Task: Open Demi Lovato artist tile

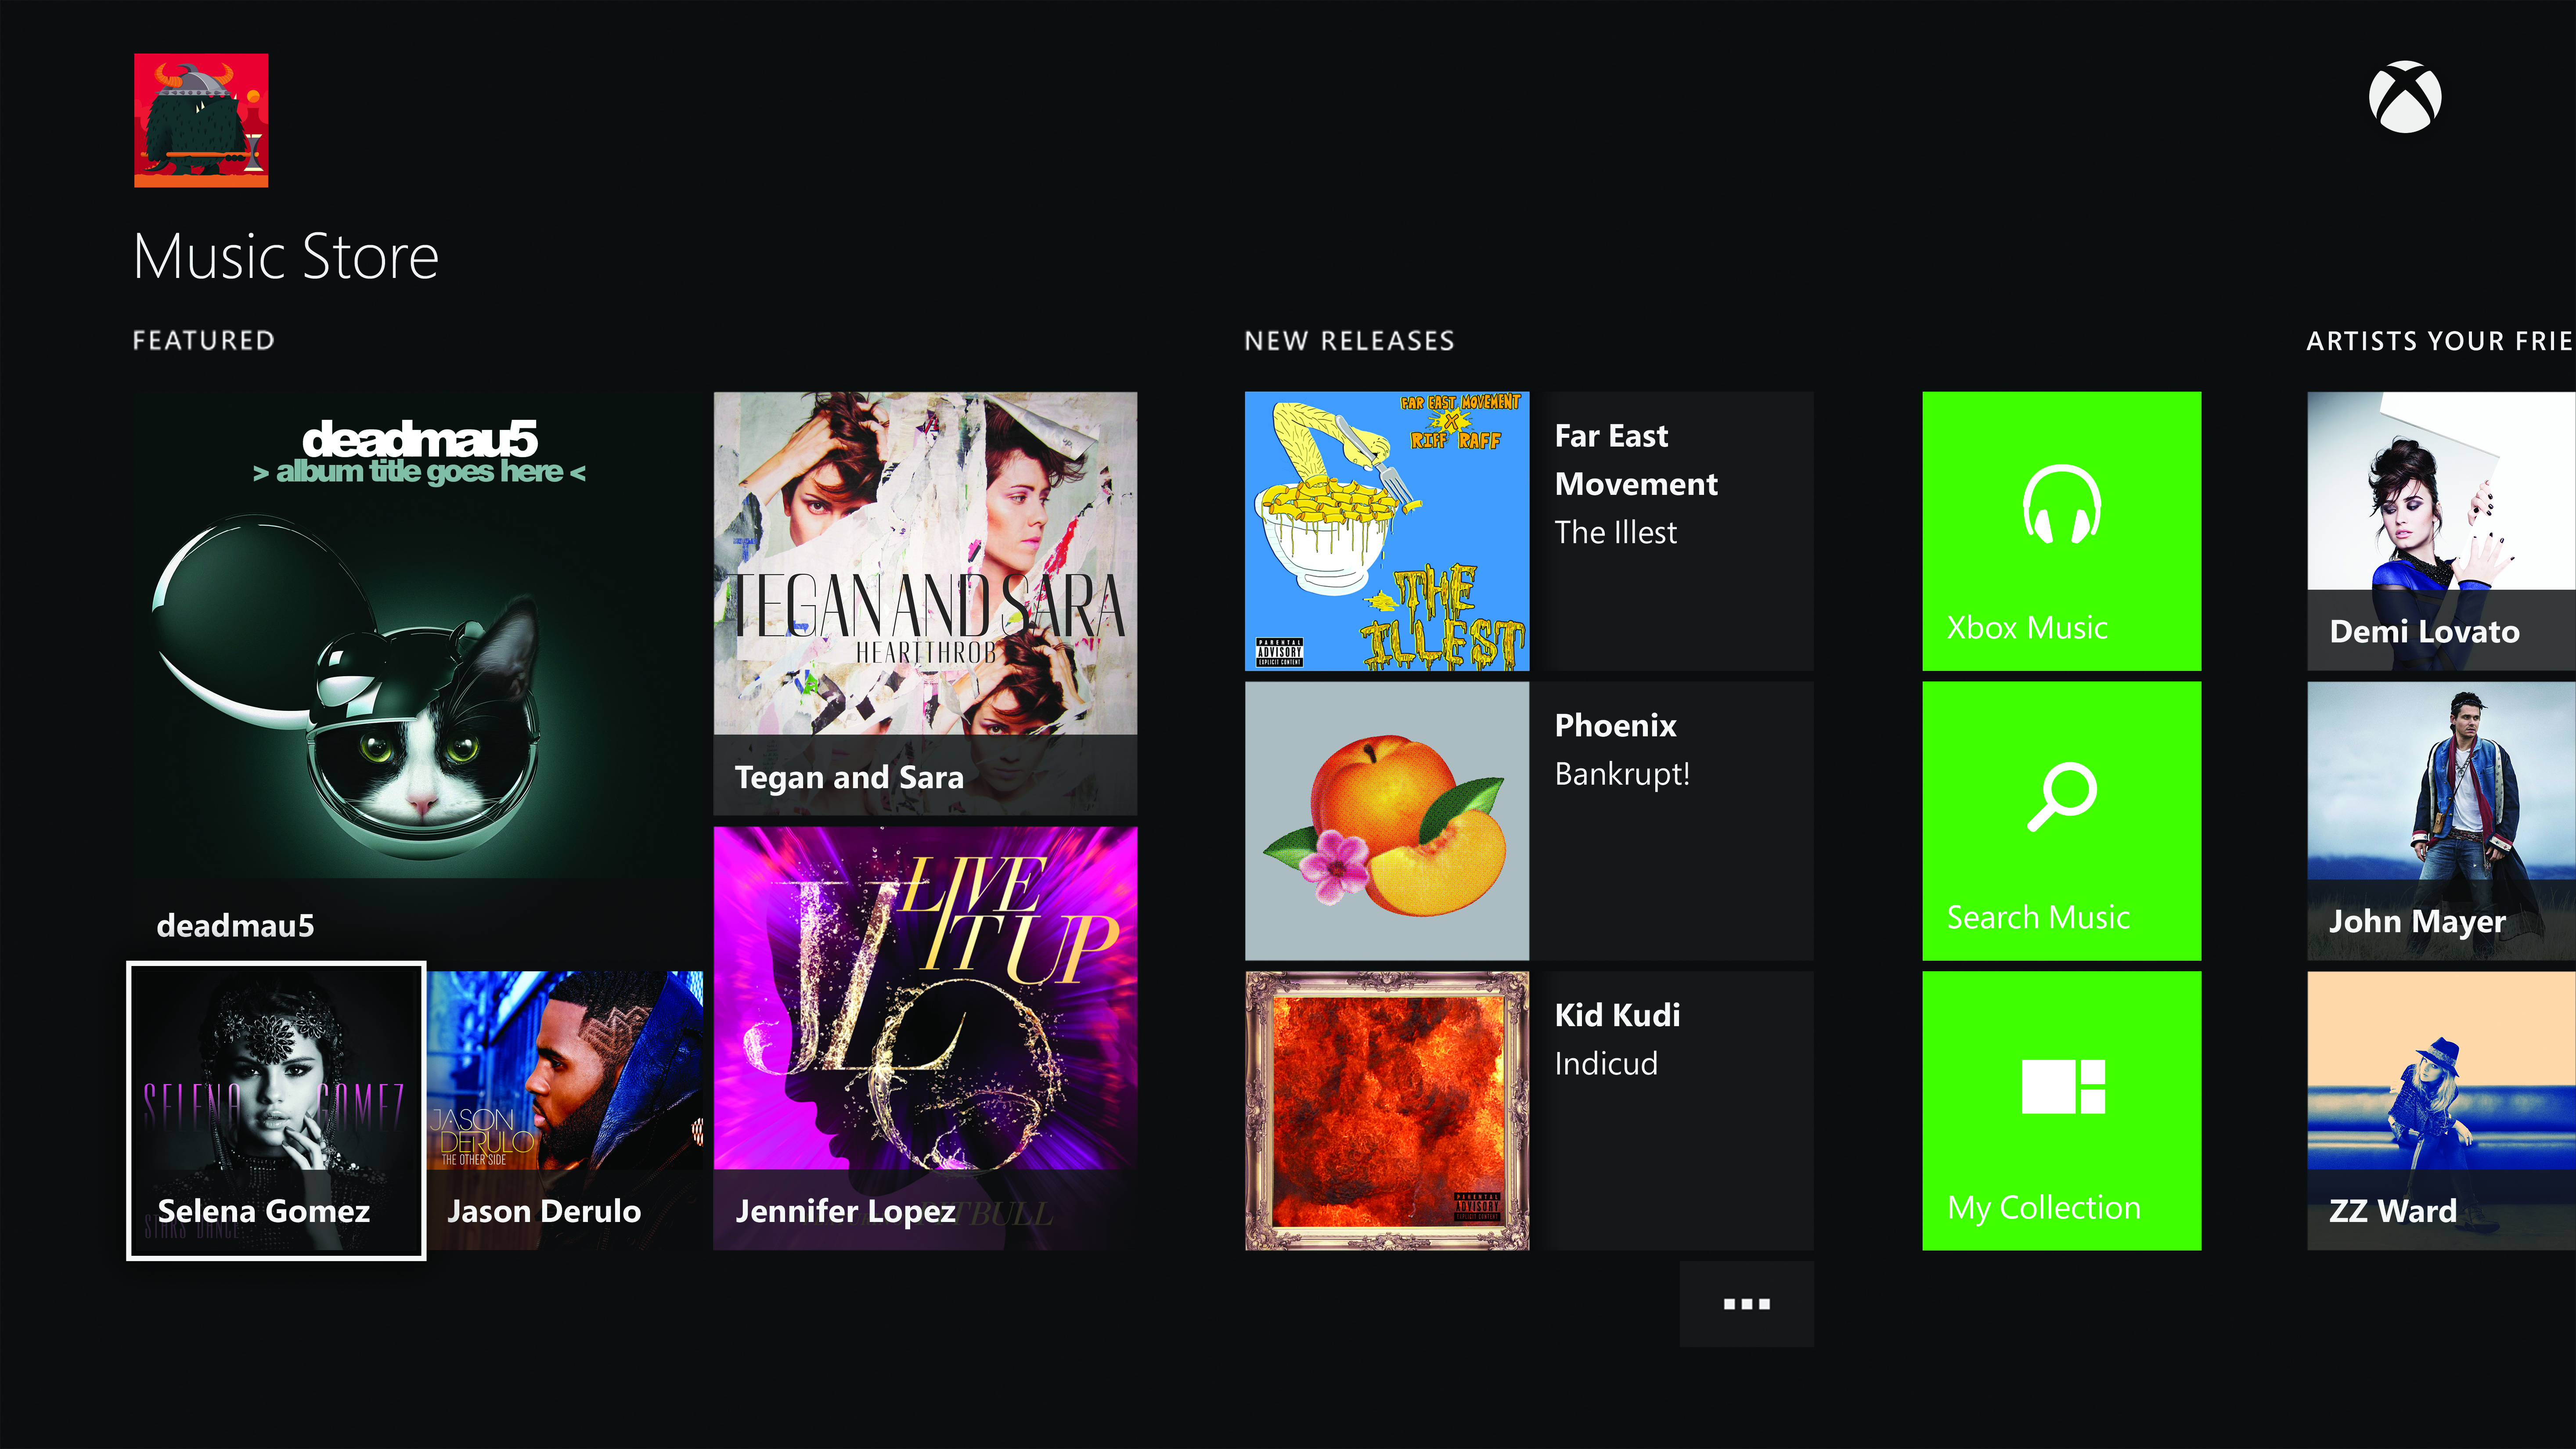Action: [2440, 530]
